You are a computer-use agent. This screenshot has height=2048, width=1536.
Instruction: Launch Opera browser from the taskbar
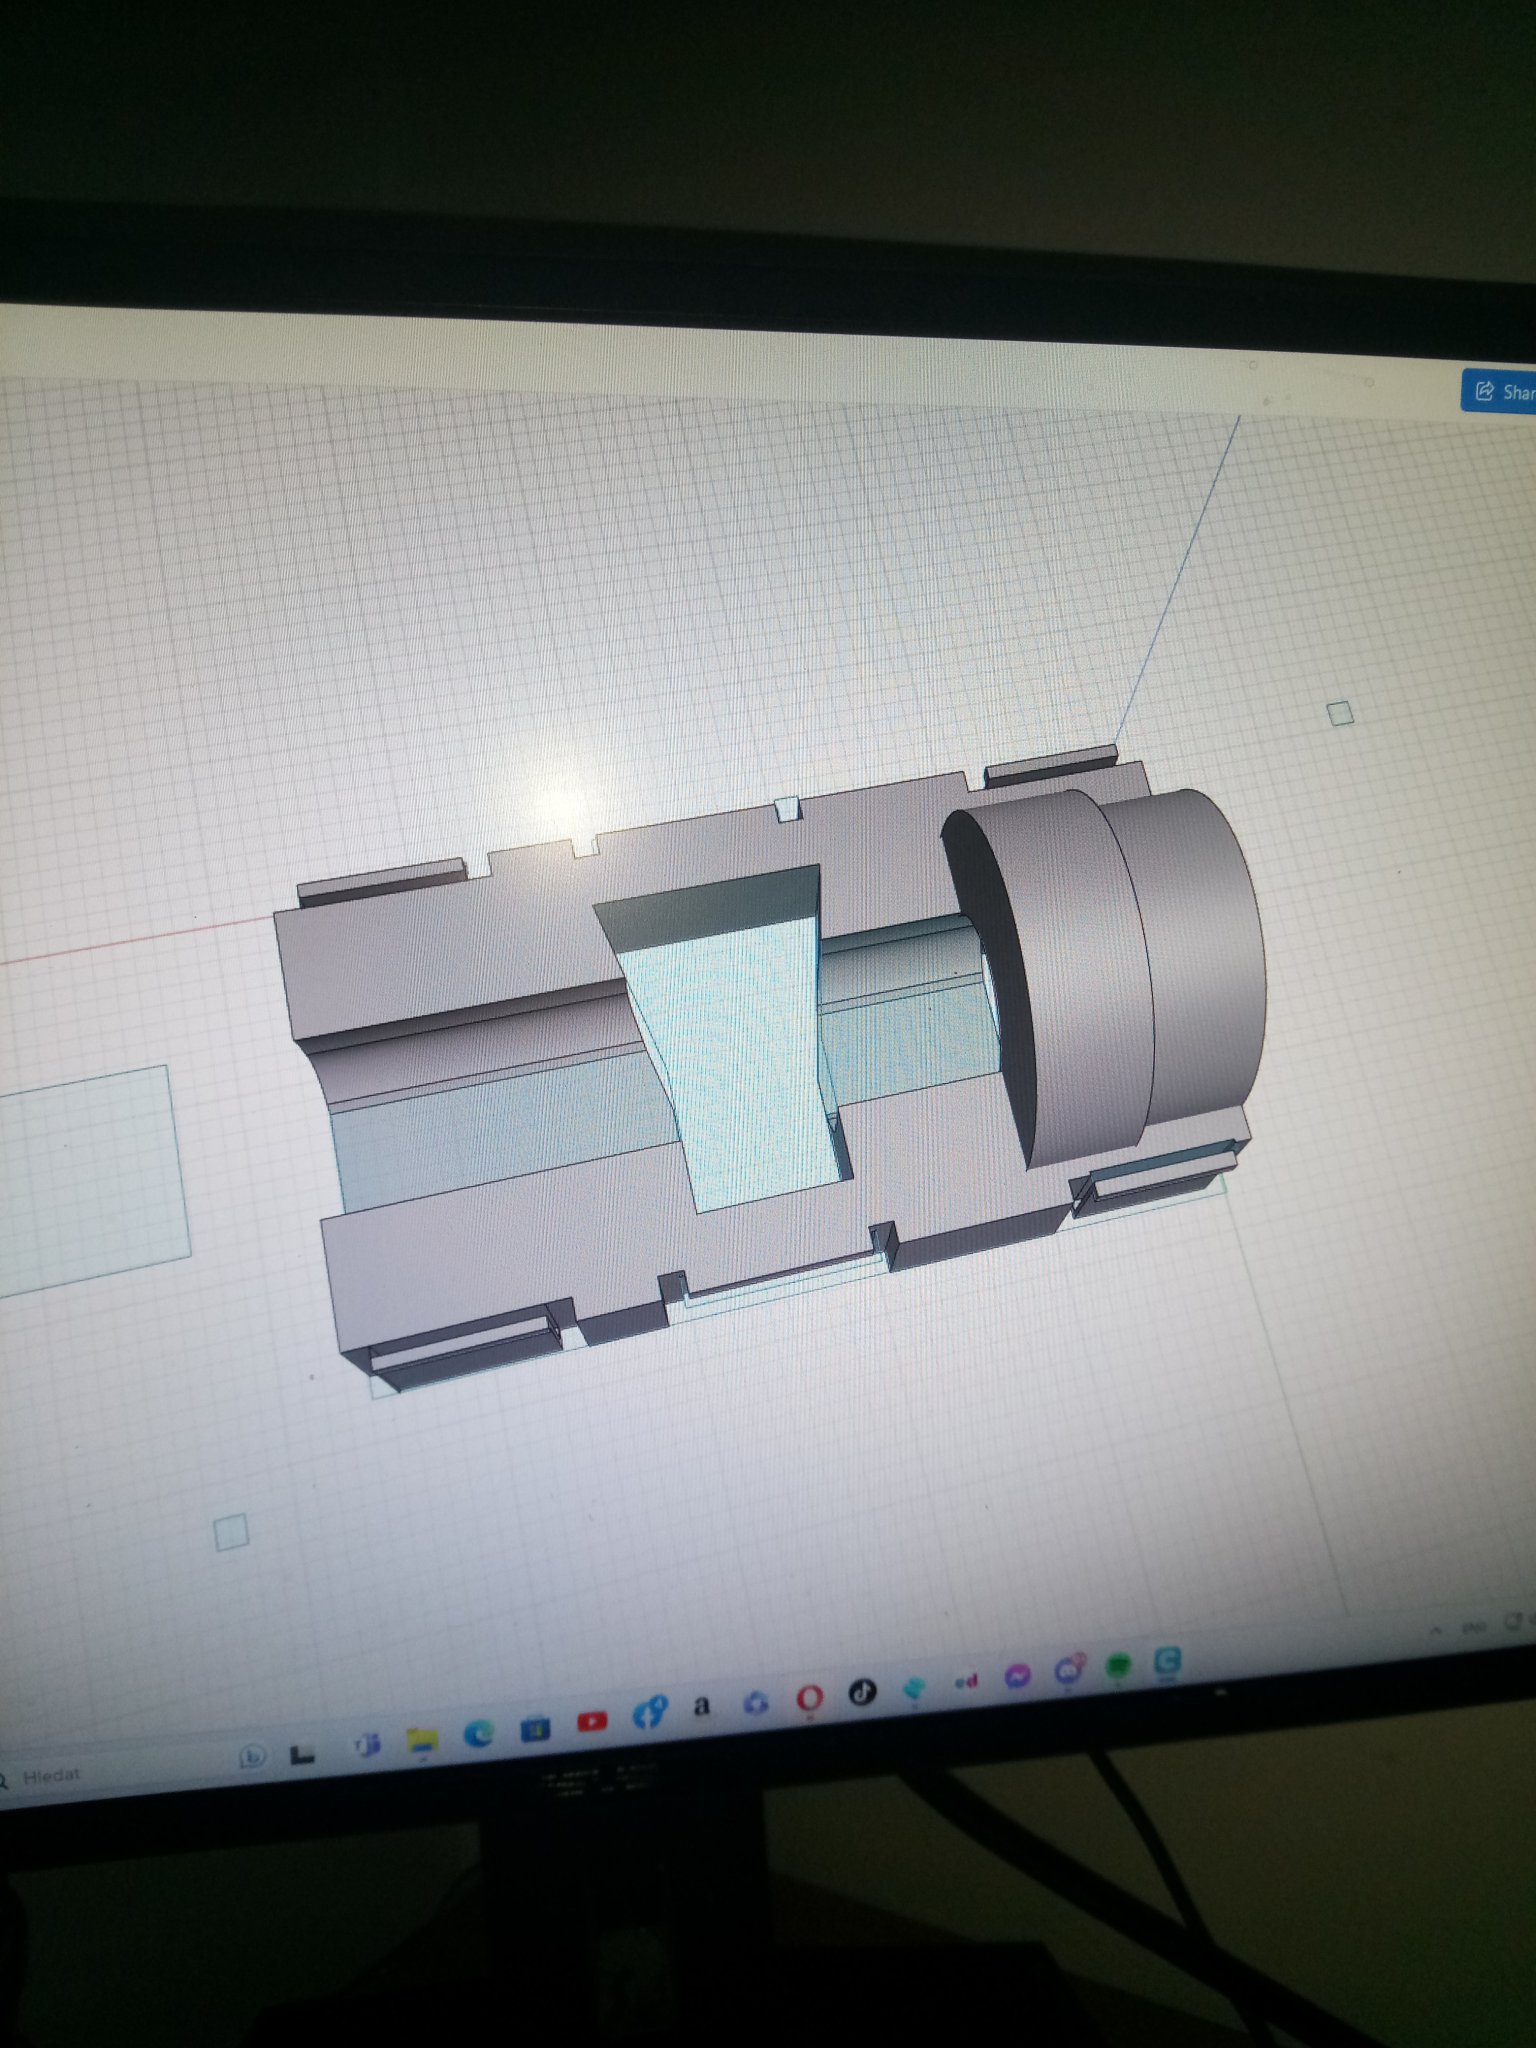point(809,1697)
